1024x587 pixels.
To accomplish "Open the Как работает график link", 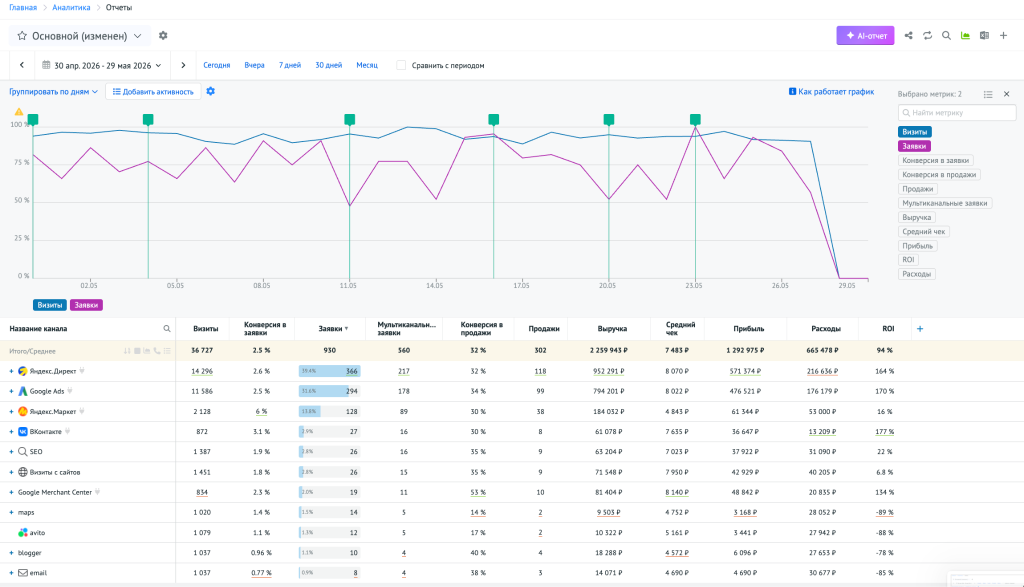I will click(x=831, y=91).
